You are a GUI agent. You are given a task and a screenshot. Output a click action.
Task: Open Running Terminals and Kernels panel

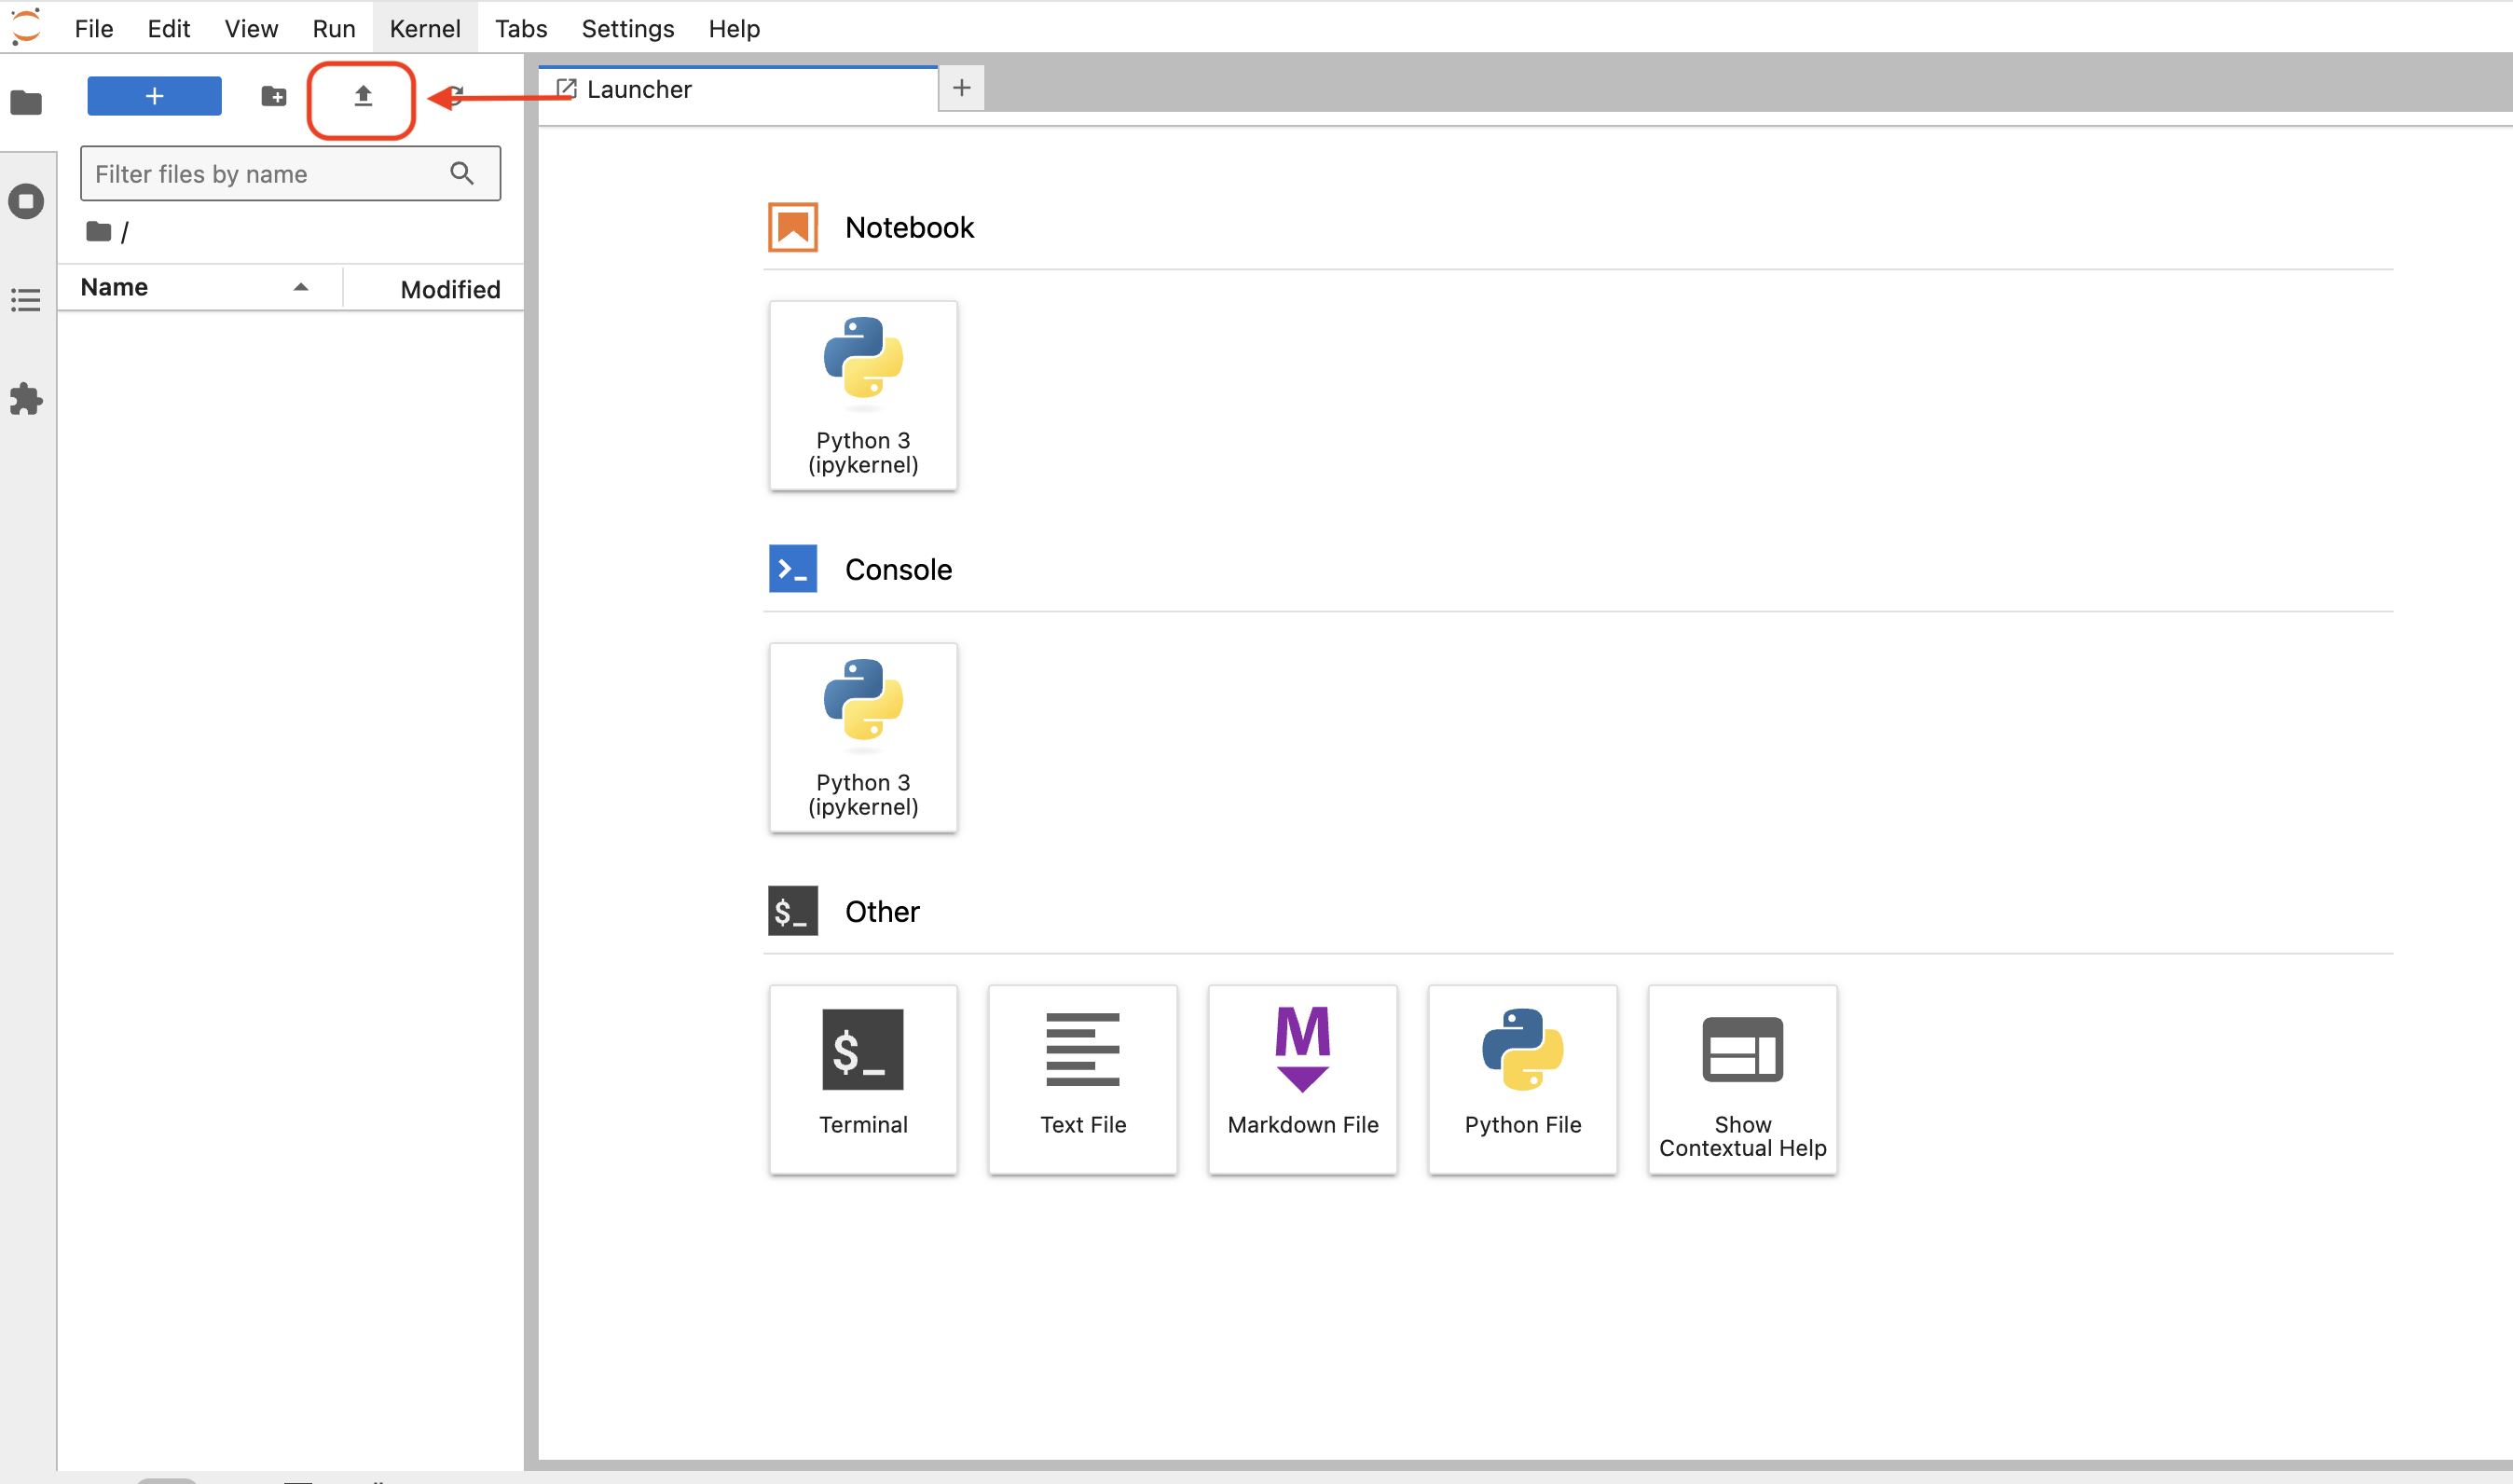(26, 201)
